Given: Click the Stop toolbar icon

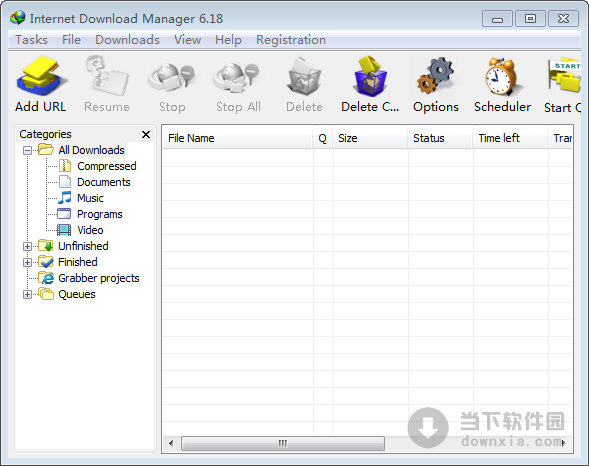Looking at the screenshot, I should [172, 77].
